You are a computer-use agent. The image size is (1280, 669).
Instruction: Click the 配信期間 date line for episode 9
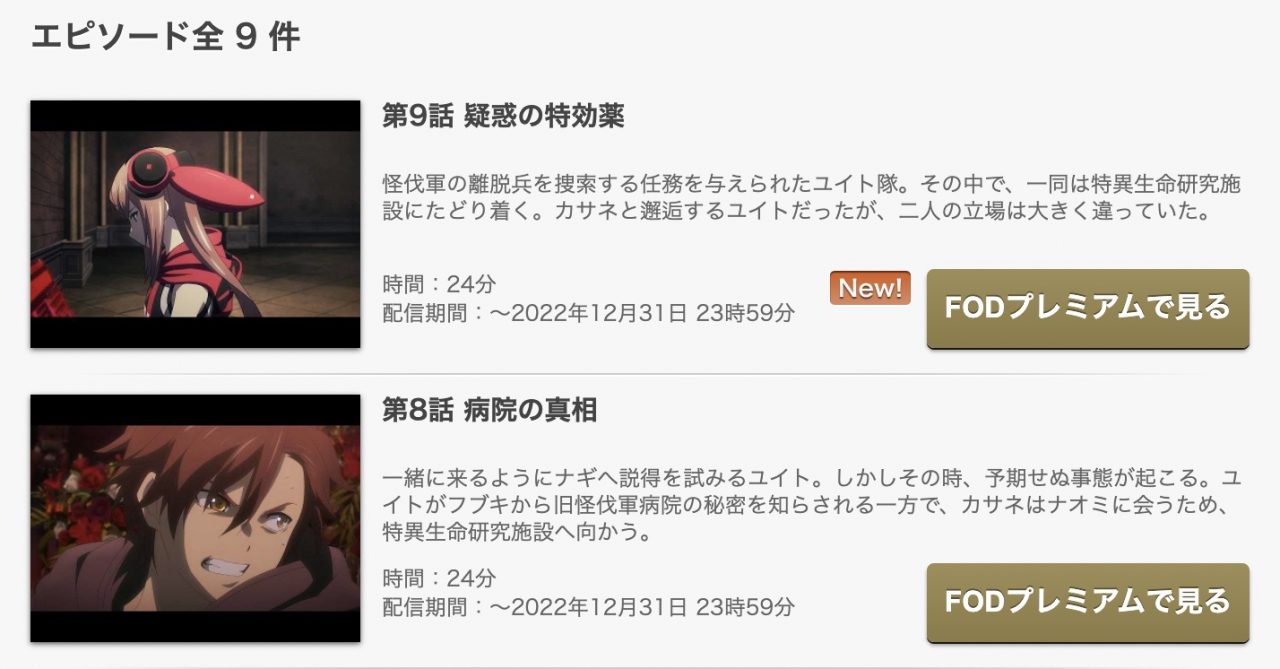[x=589, y=313]
